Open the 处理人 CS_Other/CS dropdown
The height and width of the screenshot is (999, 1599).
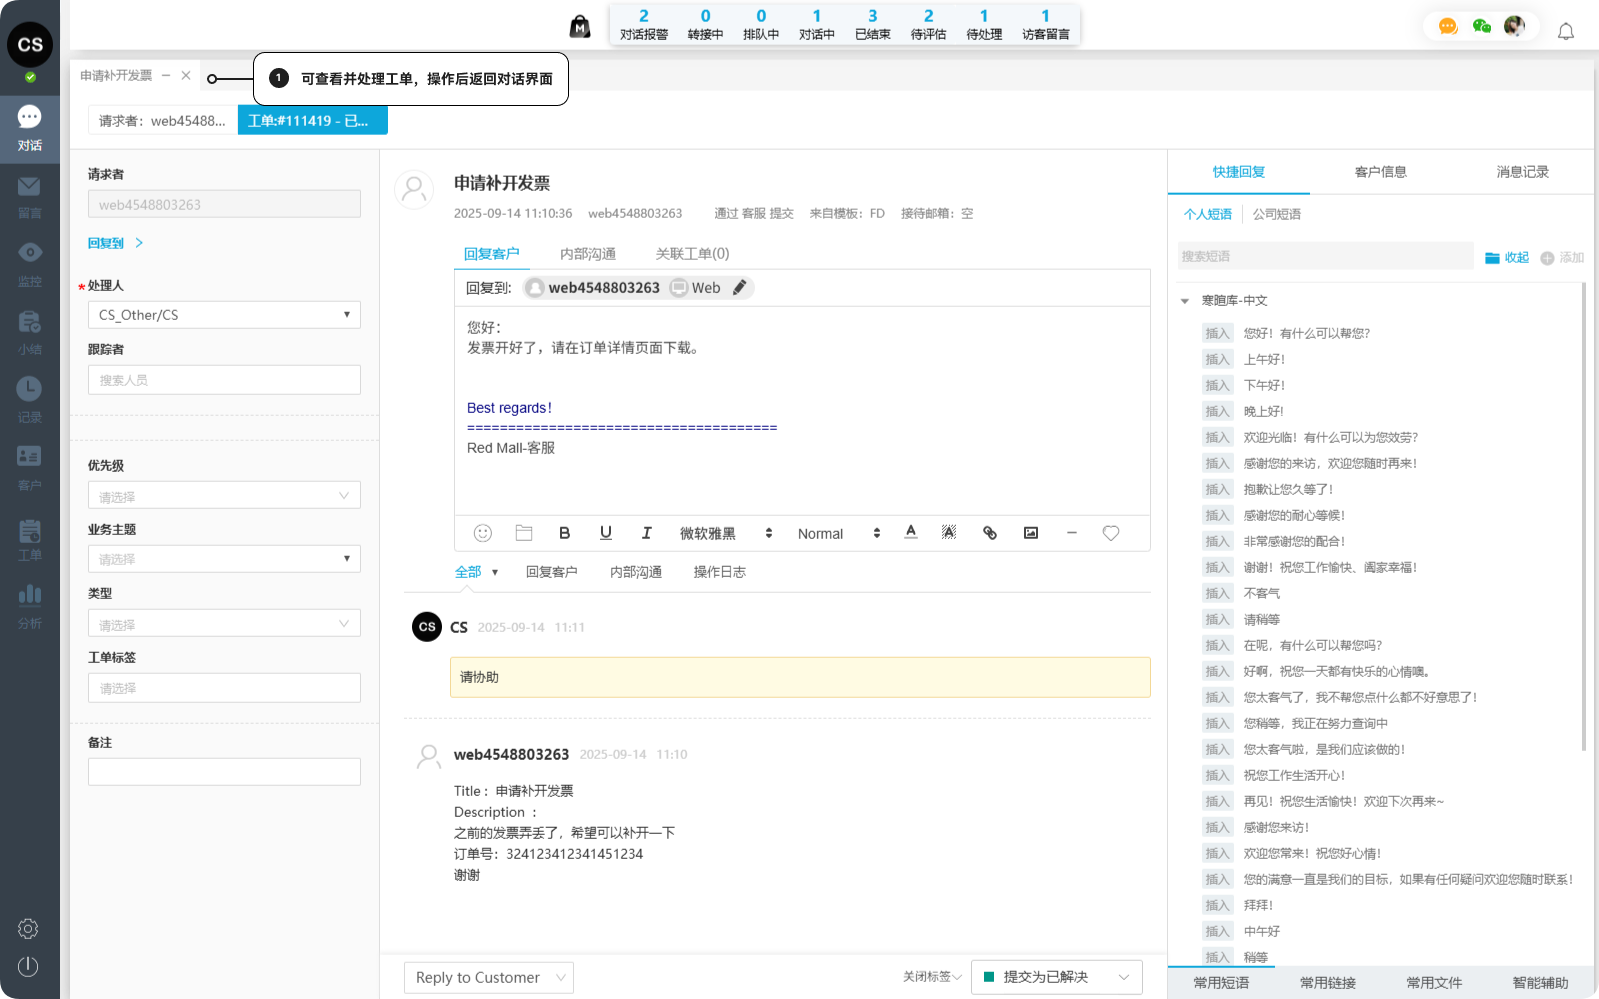point(224,315)
